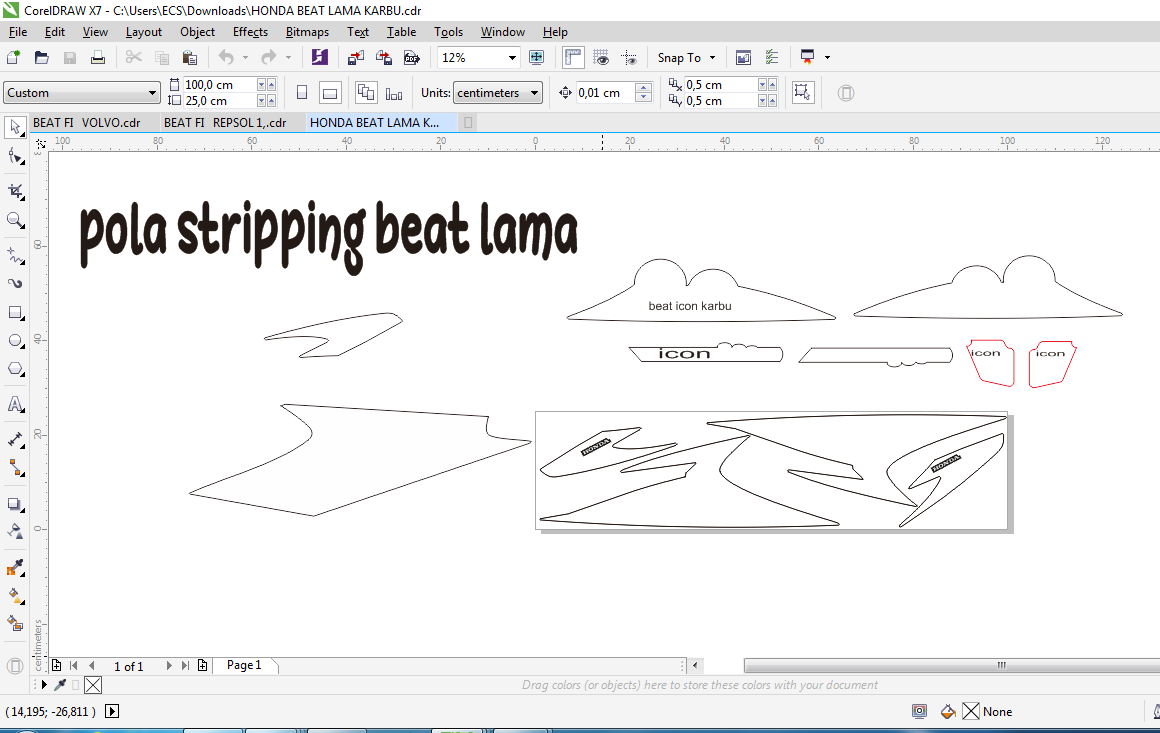Click the Export icon
This screenshot has height=733, width=1160.
[x=383, y=58]
